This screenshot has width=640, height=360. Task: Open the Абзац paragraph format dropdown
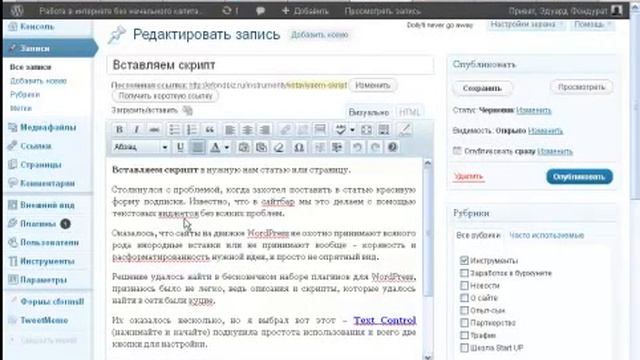[140, 147]
